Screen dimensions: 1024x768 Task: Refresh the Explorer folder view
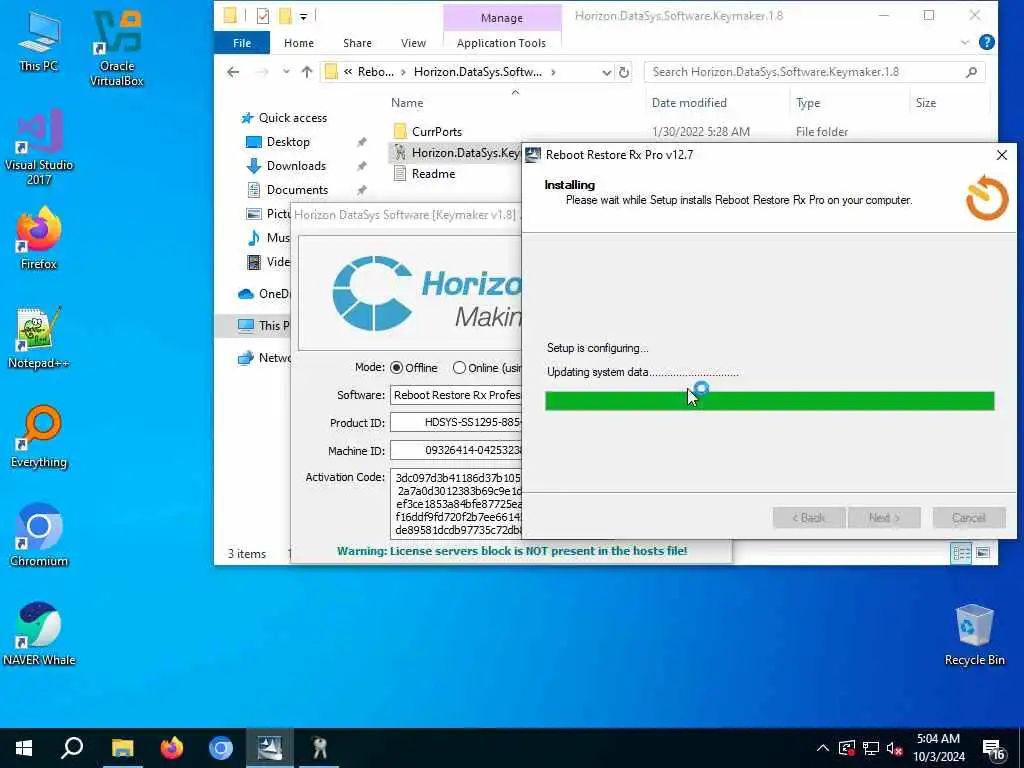point(624,72)
